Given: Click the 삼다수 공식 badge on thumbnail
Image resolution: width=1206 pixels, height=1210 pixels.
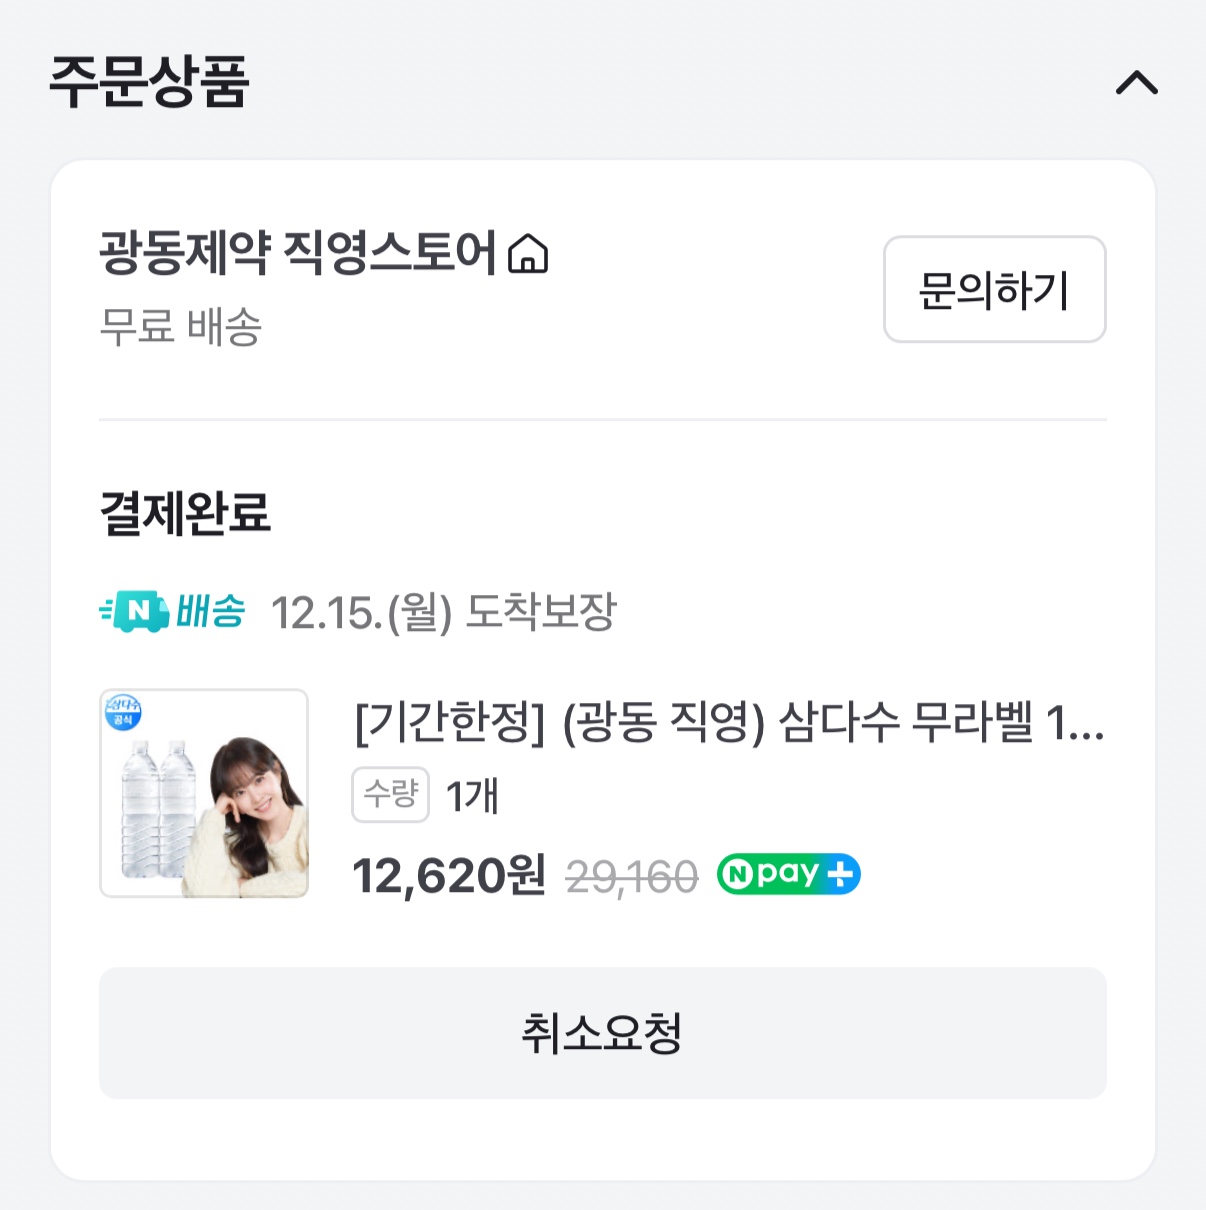Looking at the screenshot, I should [124, 712].
